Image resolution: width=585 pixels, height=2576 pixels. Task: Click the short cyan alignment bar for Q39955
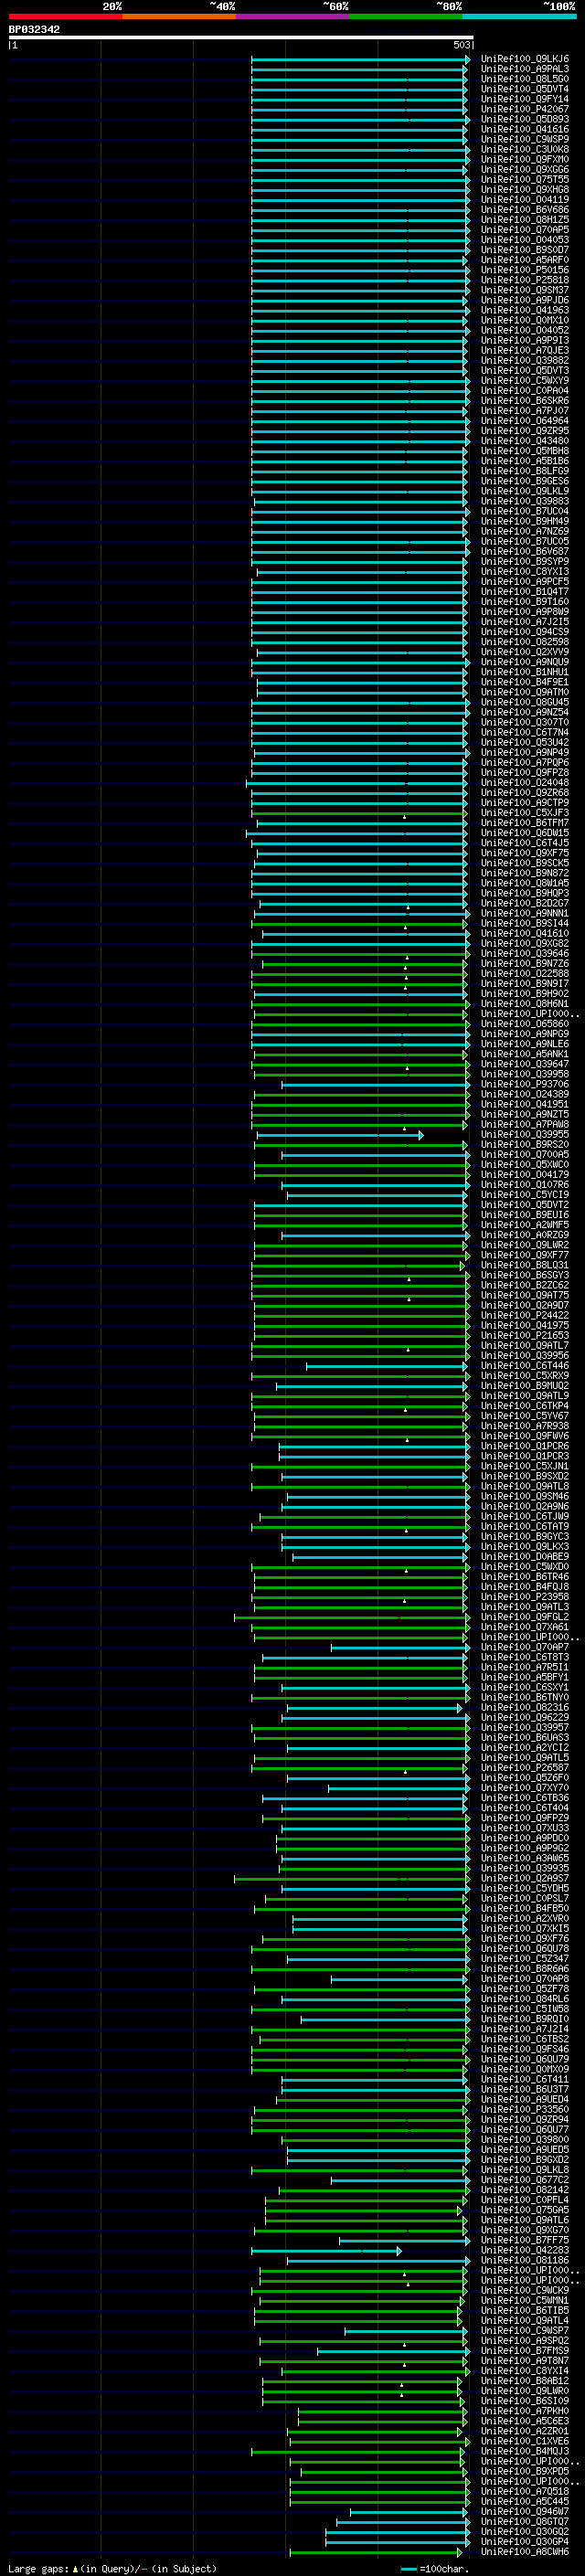340,1135
